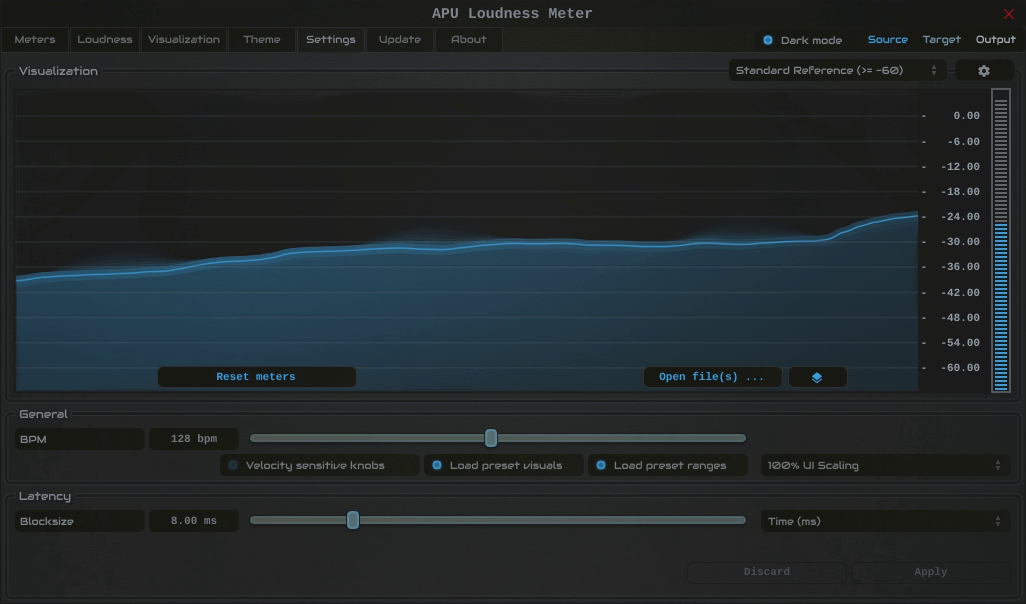Click the BPM label field
The image size is (1026, 604).
pyautogui.click(x=79, y=439)
